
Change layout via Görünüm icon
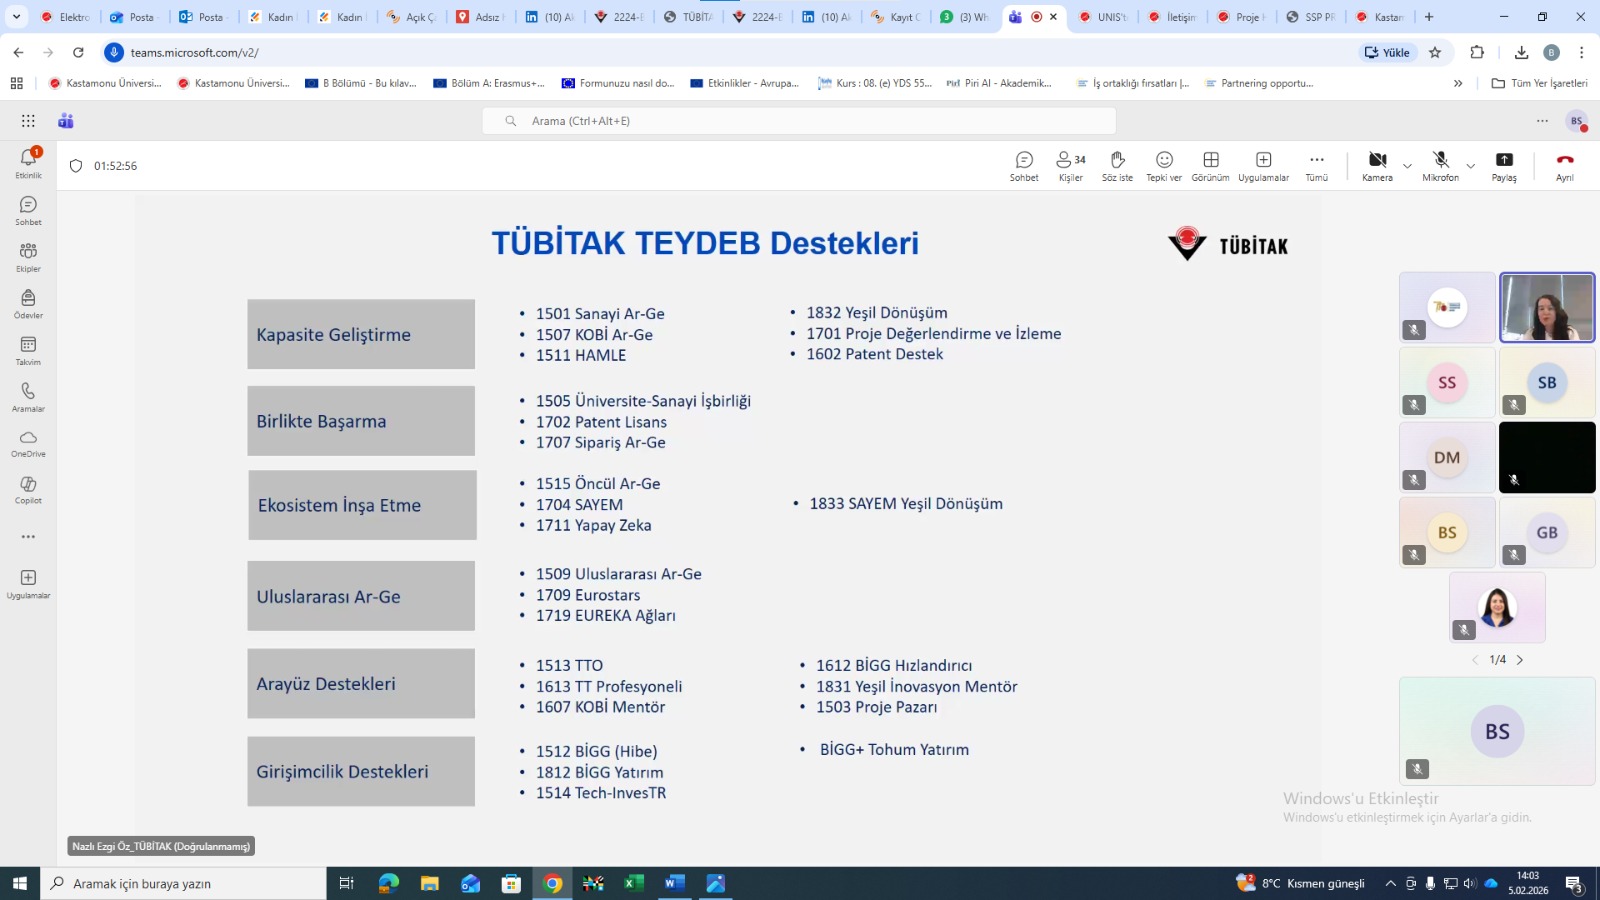click(x=1210, y=165)
